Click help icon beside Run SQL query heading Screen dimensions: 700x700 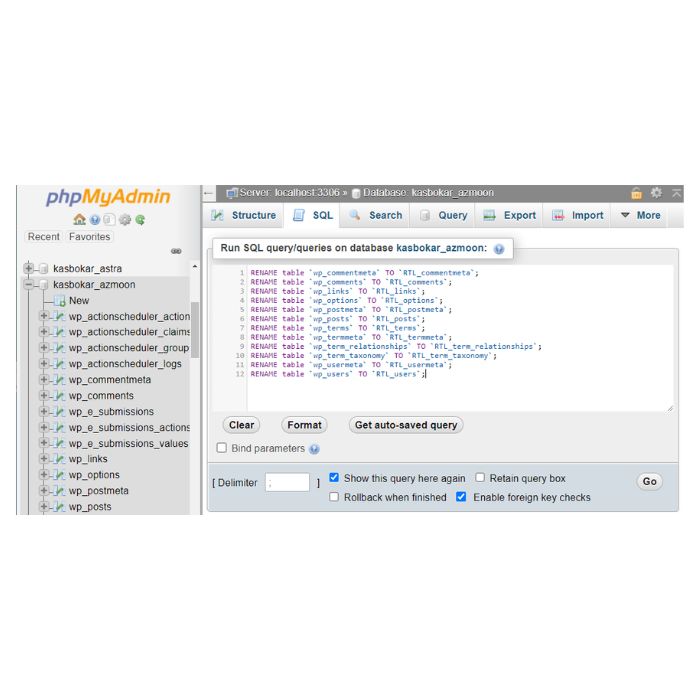(499, 248)
